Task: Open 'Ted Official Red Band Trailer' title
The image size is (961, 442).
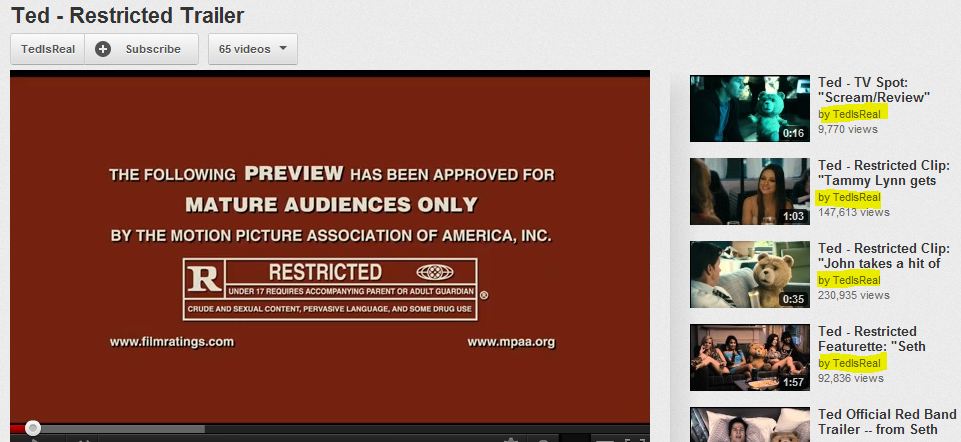Action: (x=887, y=422)
